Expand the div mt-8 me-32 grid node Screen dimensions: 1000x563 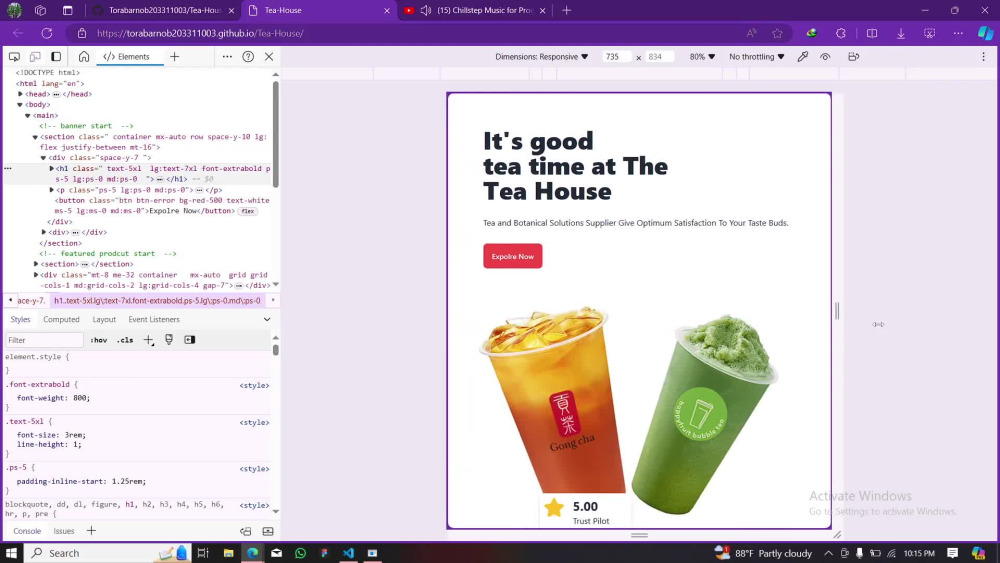point(36,275)
